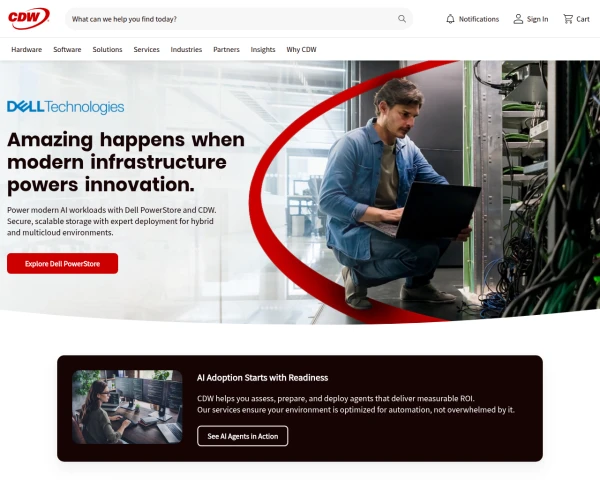The image size is (600, 480).
Task: Open the Software menu
Action: point(67,49)
